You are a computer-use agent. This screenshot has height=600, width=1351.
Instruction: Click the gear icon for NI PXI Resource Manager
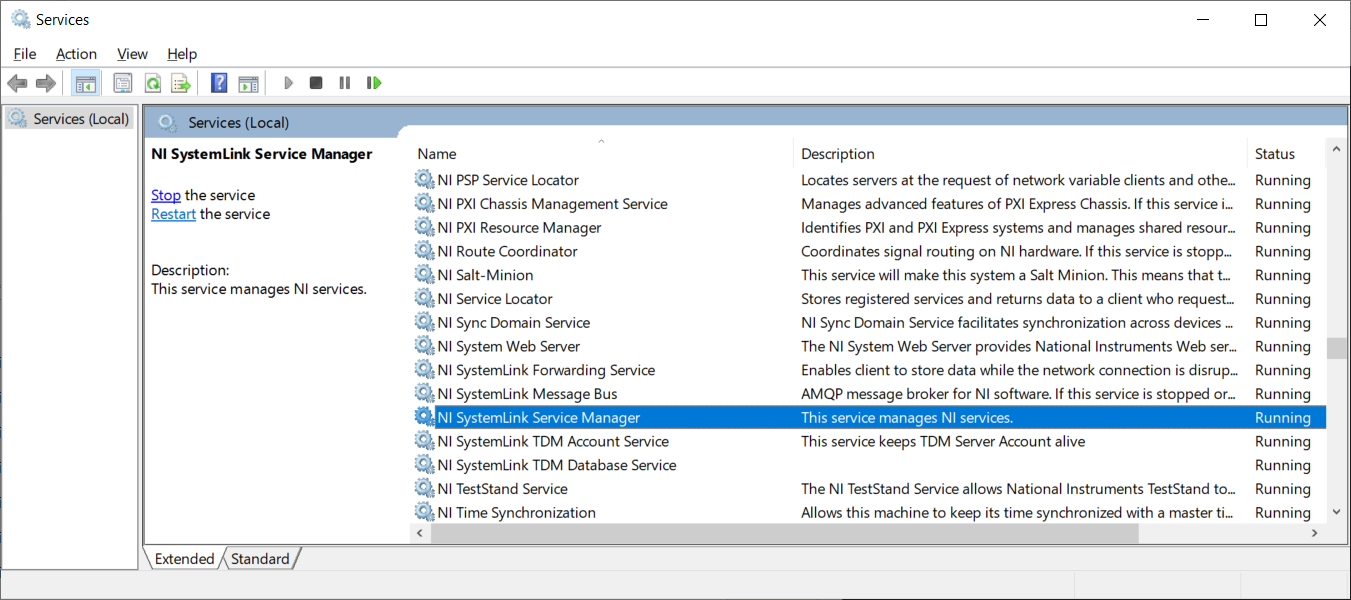click(x=424, y=228)
